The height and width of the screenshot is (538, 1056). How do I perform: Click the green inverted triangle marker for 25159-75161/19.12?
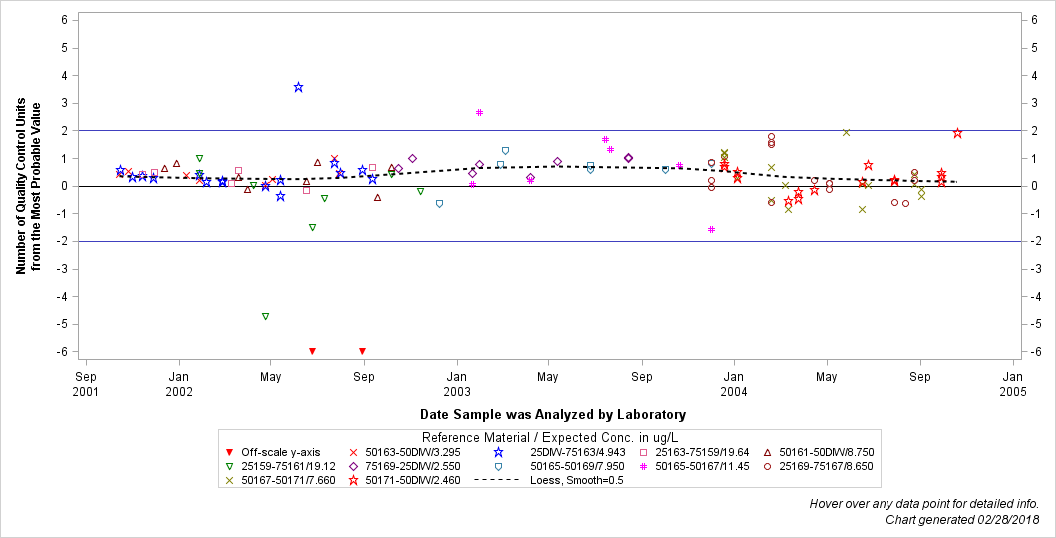click(230, 466)
